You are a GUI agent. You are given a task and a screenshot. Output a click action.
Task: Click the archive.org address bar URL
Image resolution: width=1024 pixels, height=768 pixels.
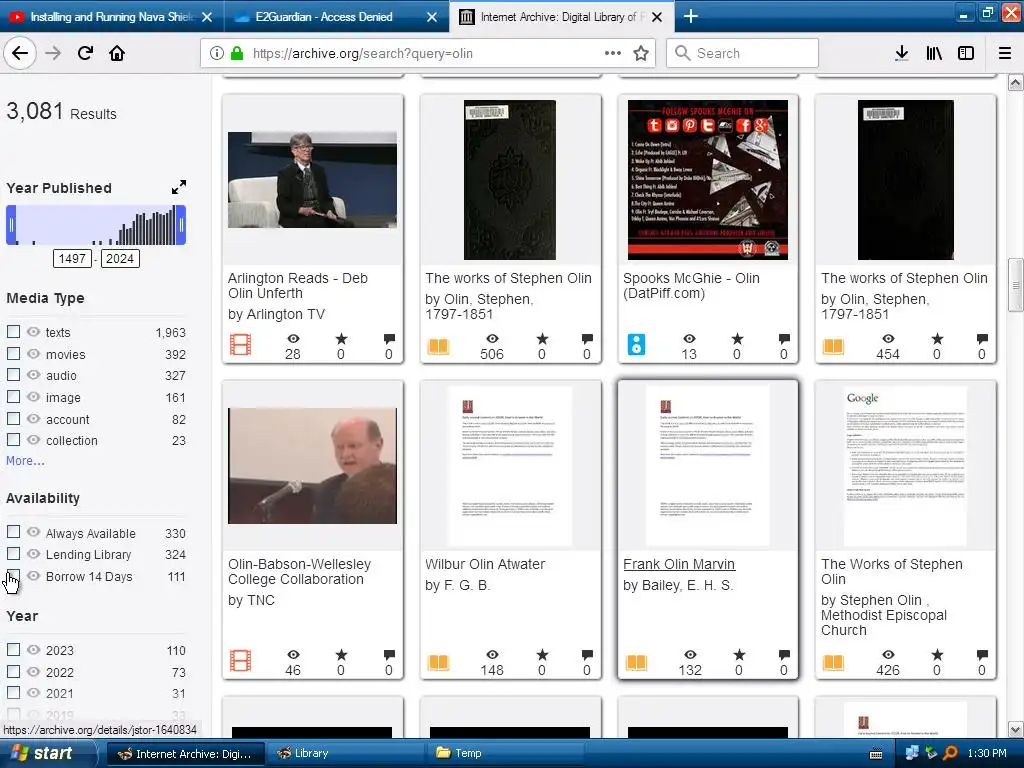[362, 54]
